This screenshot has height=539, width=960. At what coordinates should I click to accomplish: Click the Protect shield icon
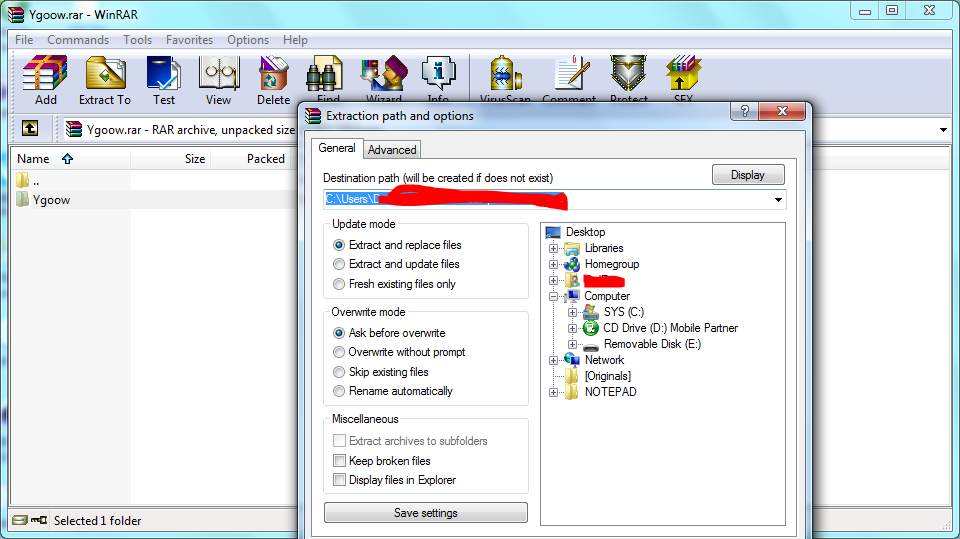click(x=628, y=73)
